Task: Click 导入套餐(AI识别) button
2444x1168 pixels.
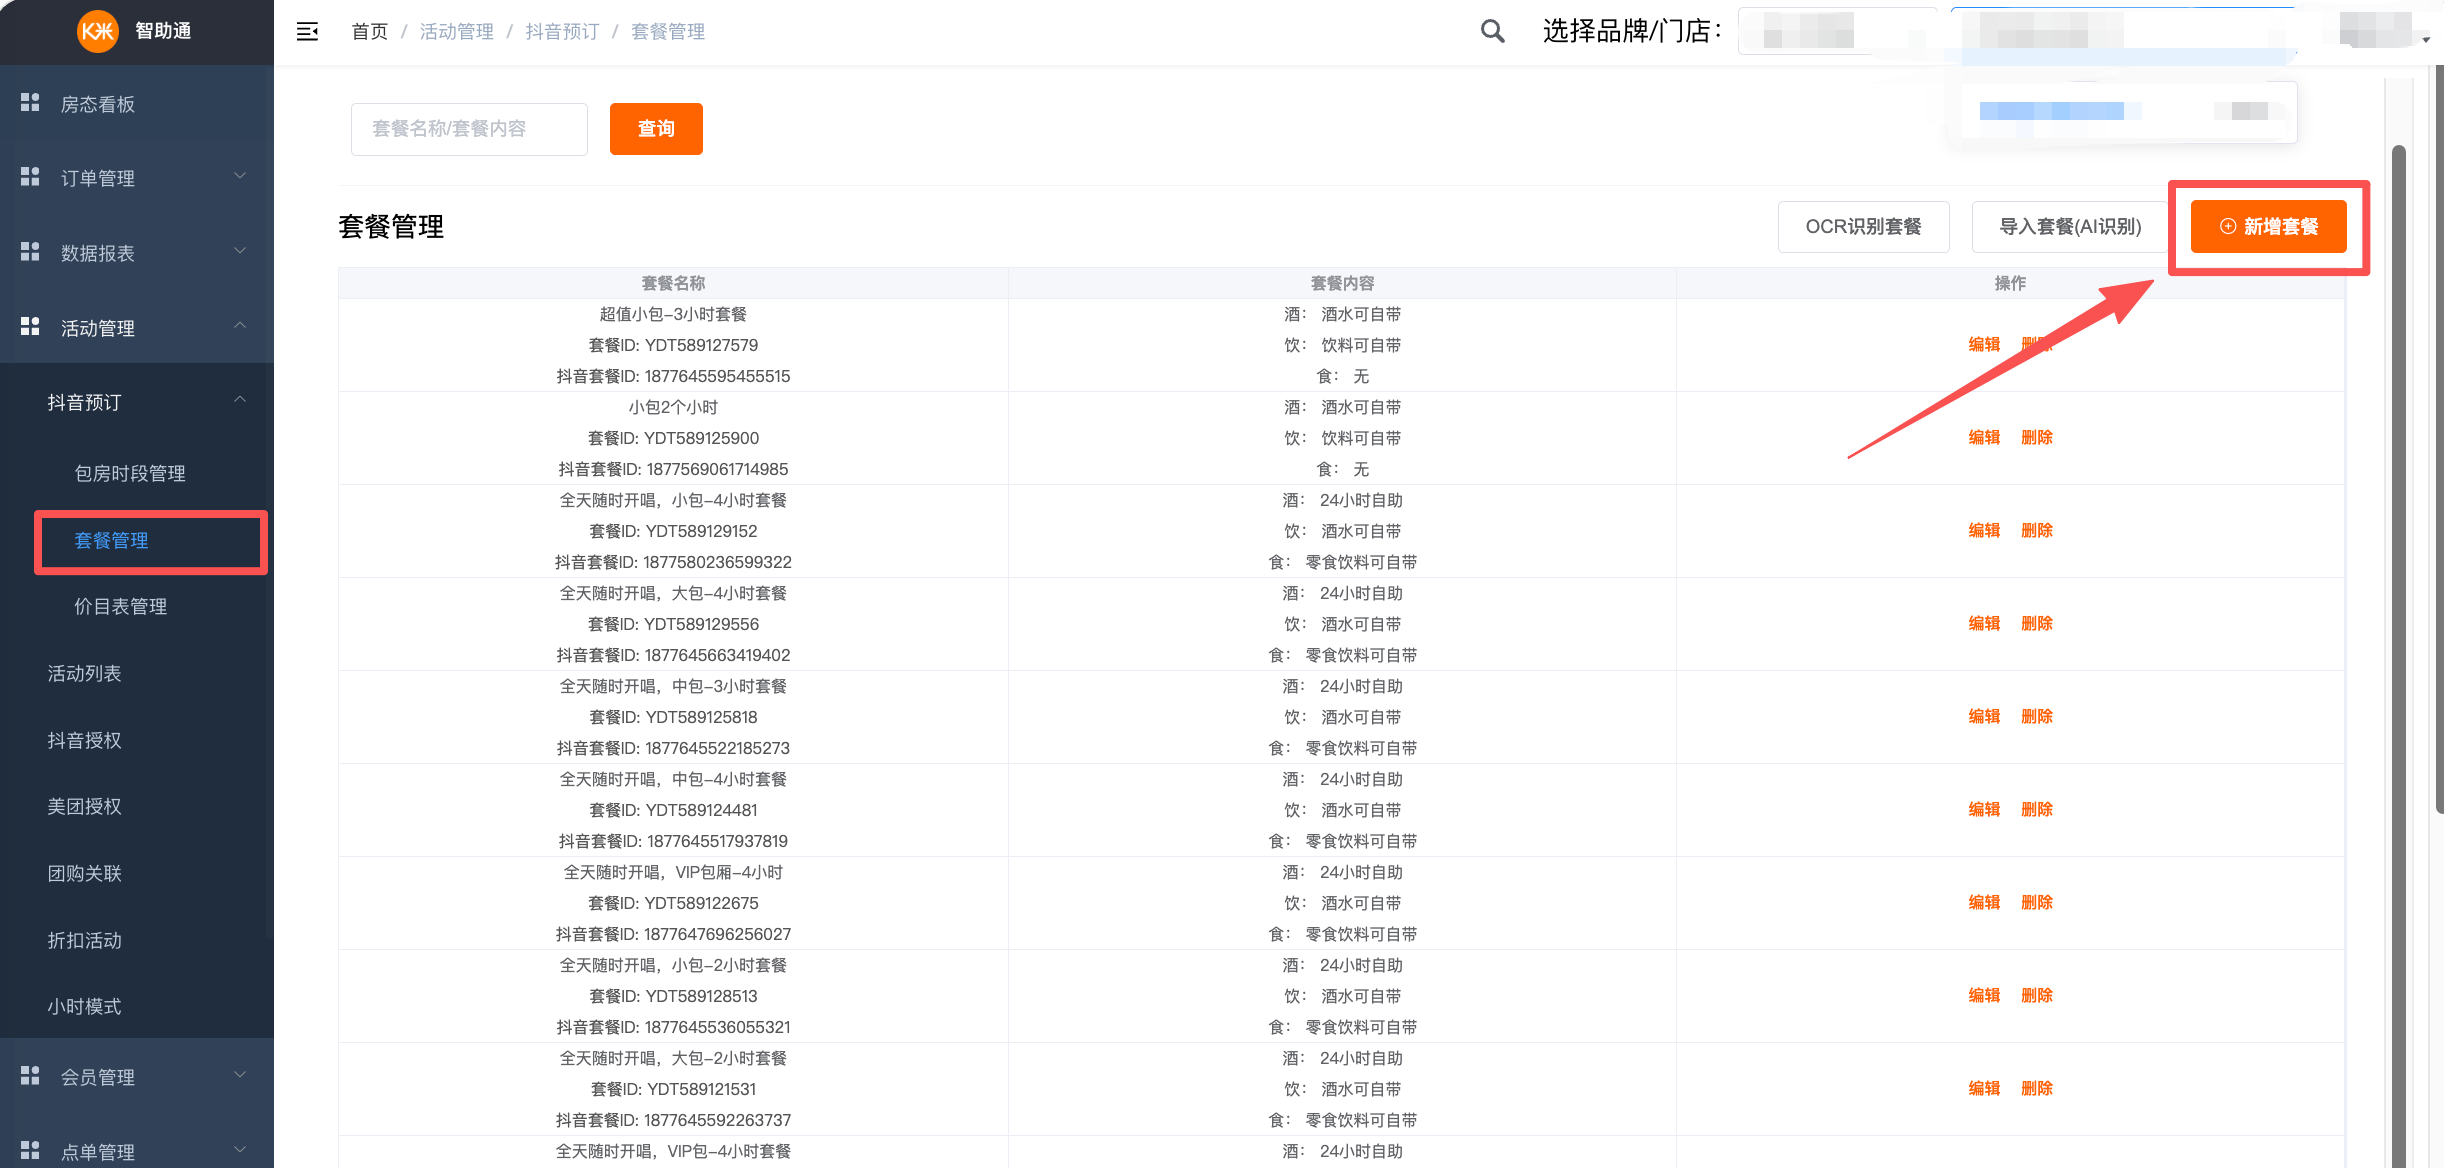Action: (x=2069, y=227)
